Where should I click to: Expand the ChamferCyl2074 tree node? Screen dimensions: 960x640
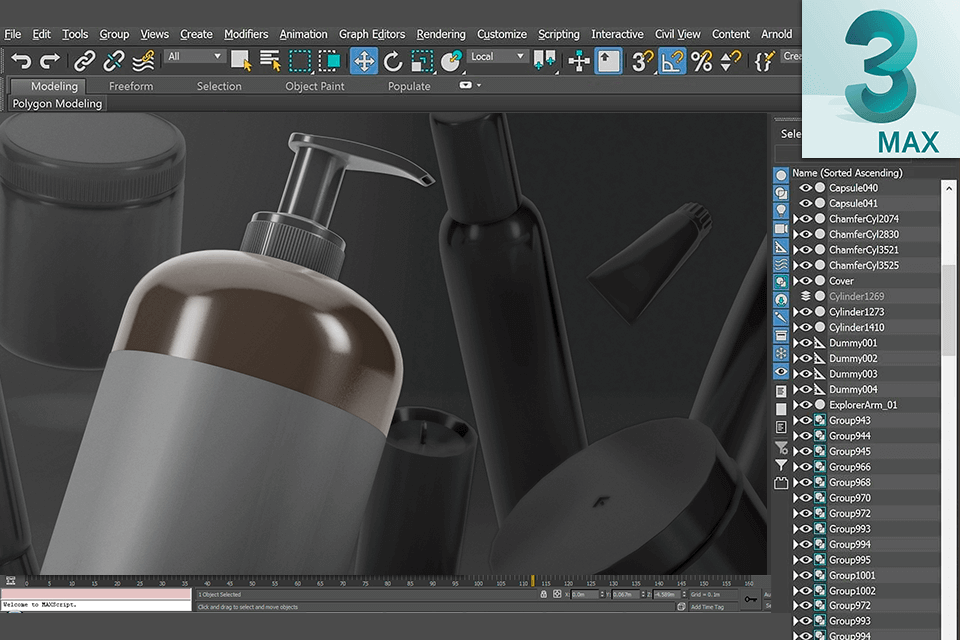796,219
